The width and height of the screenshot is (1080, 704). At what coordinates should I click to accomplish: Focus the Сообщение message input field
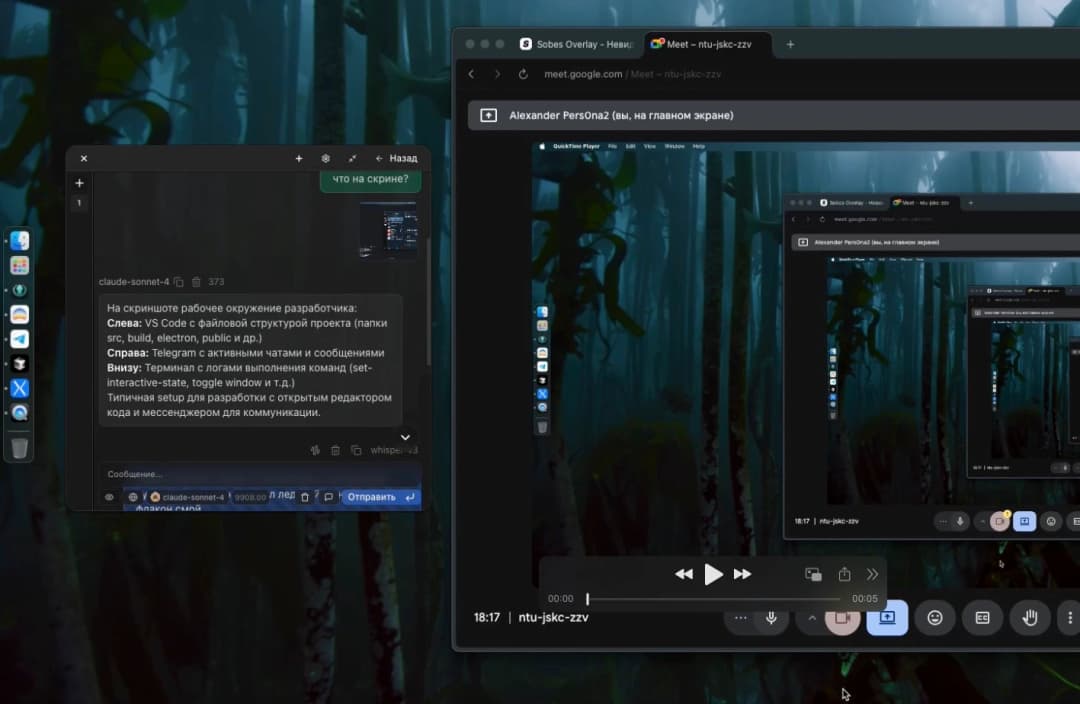click(261, 474)
